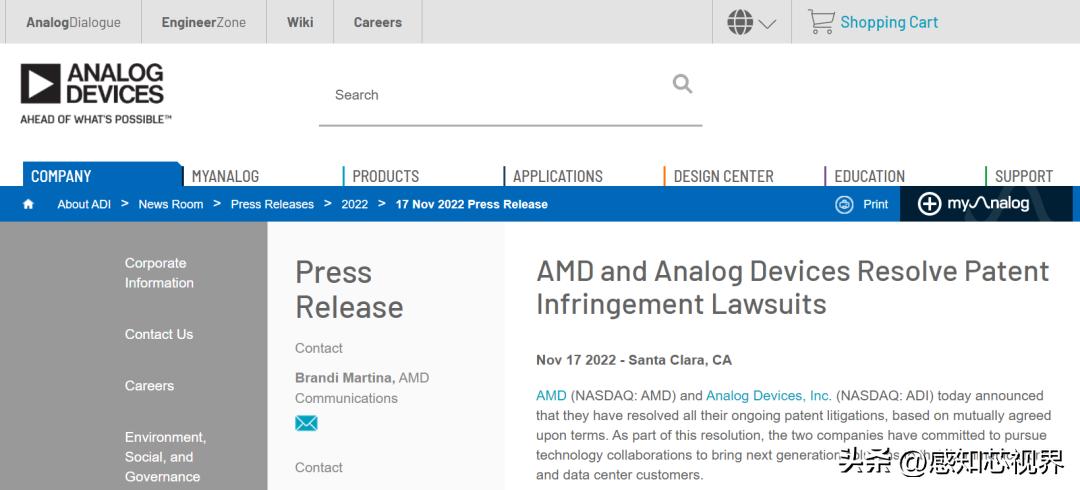Screen dimensions: 1080x490
Task: Select Contact Us in sidebar
Action: click(159, 334)
